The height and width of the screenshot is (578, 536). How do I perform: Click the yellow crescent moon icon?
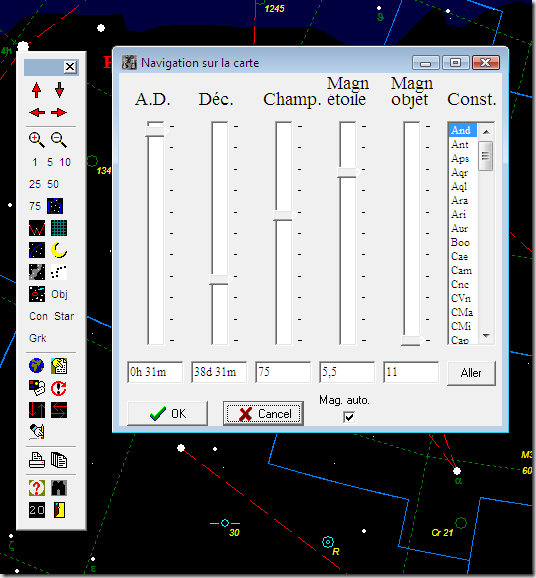pos(59,250)
